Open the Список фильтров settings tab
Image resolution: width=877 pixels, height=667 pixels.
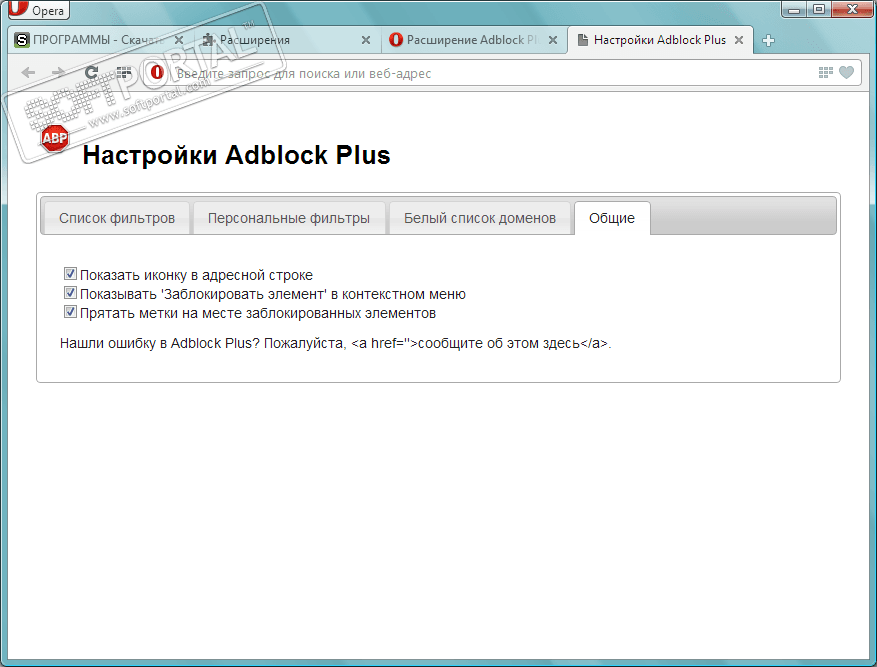coord(117,218)
